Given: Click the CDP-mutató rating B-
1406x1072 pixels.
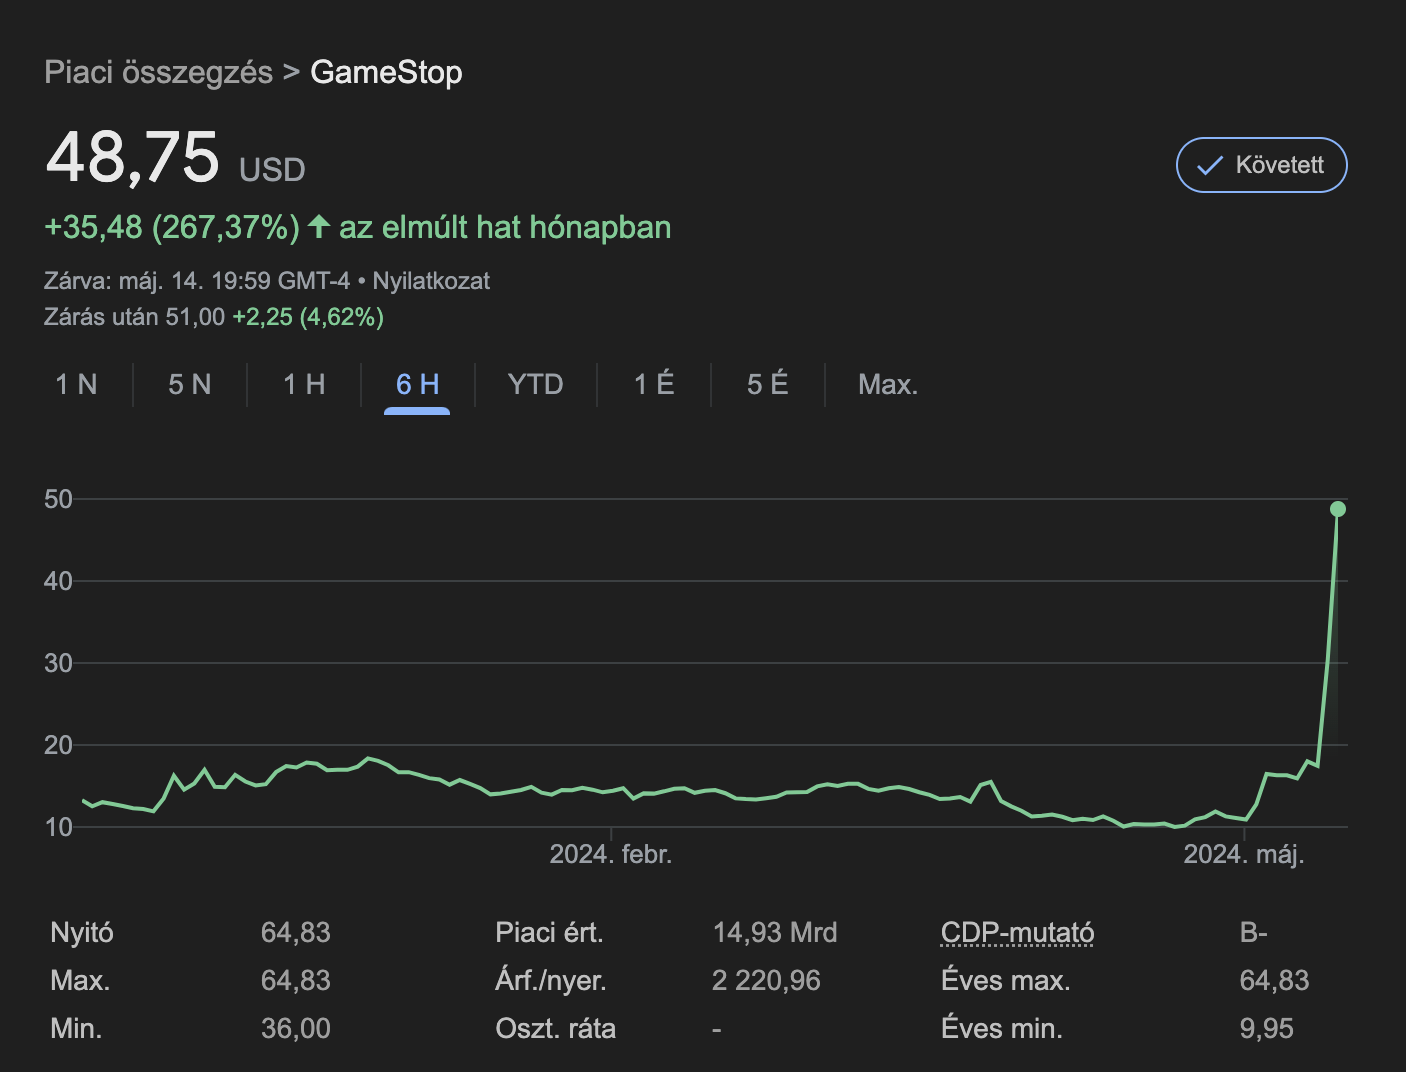Looking at the screenshot, I should point(1253,933).
